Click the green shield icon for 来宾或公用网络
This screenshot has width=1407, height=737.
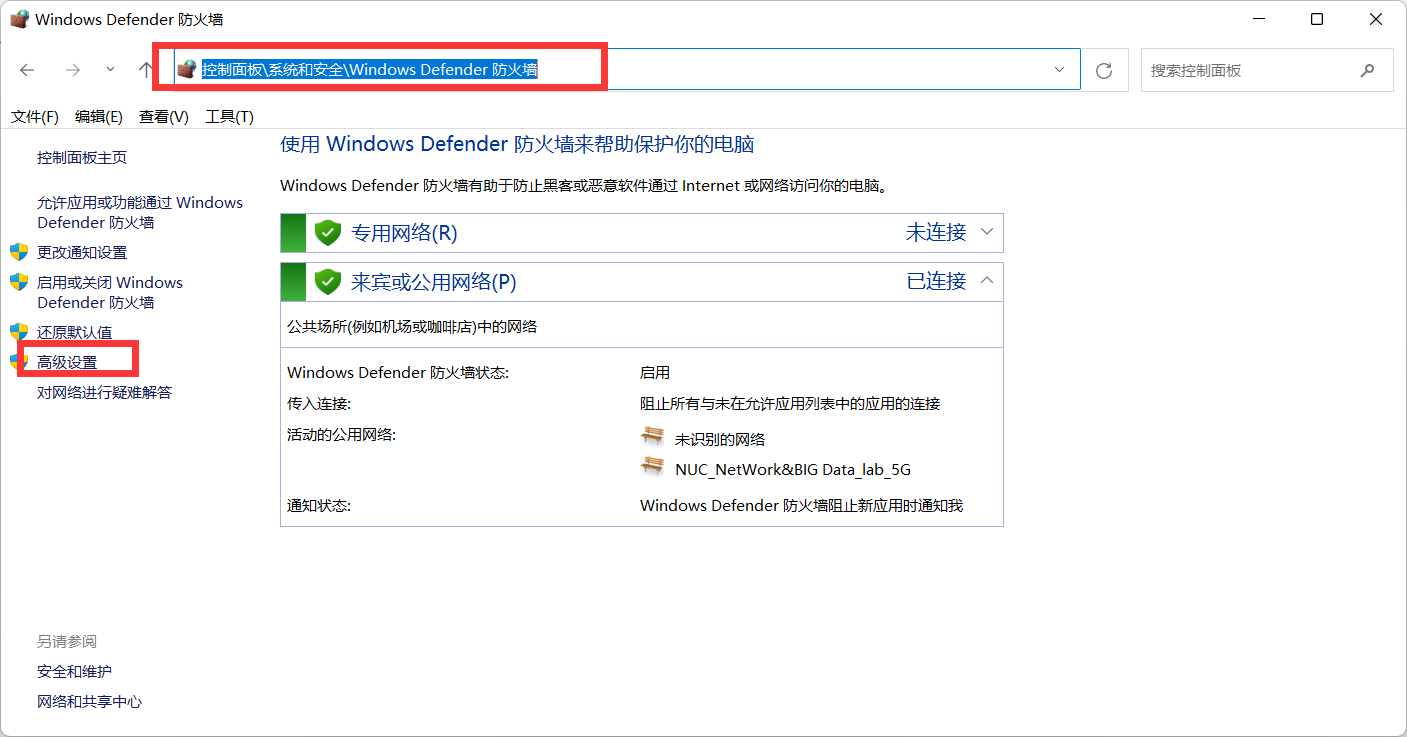328,282
